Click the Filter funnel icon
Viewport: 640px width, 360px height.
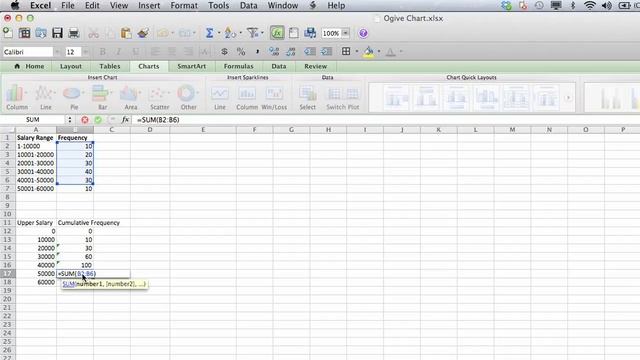(253, 33)
